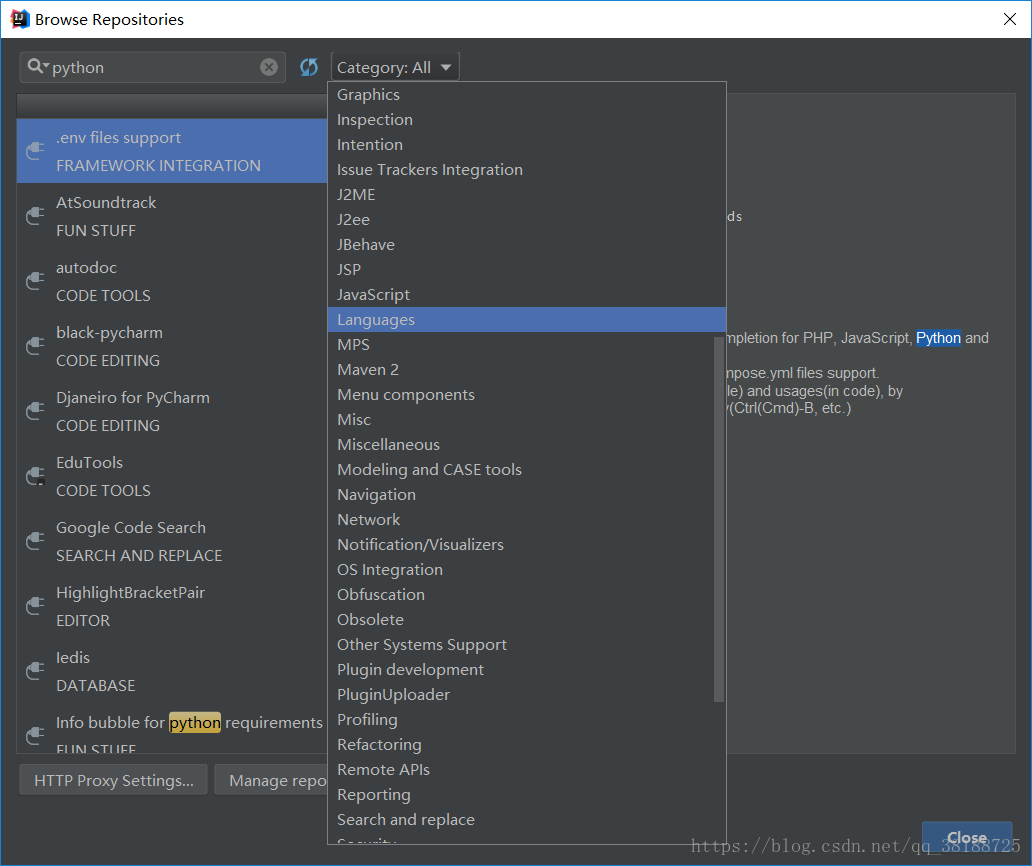Click Manage repositories button
The image size is (1032, 866).
tap(272, 780)
